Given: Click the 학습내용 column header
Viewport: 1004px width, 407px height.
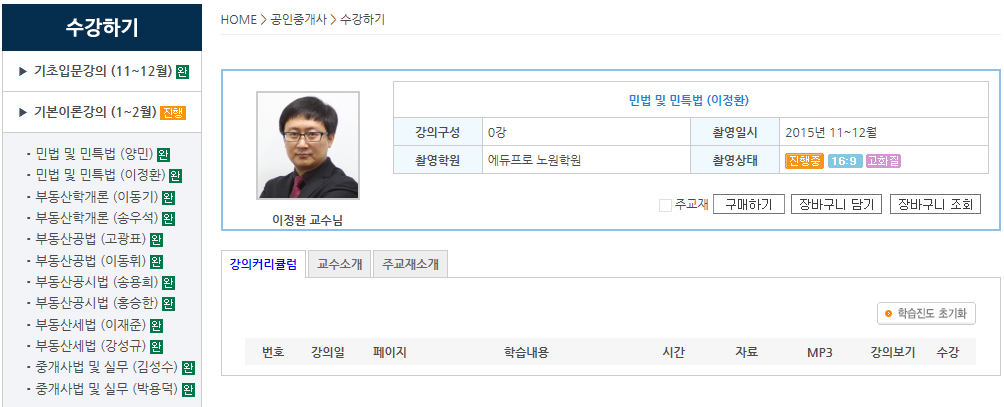Looking at the screenshot, I should [x=526, y=352].
